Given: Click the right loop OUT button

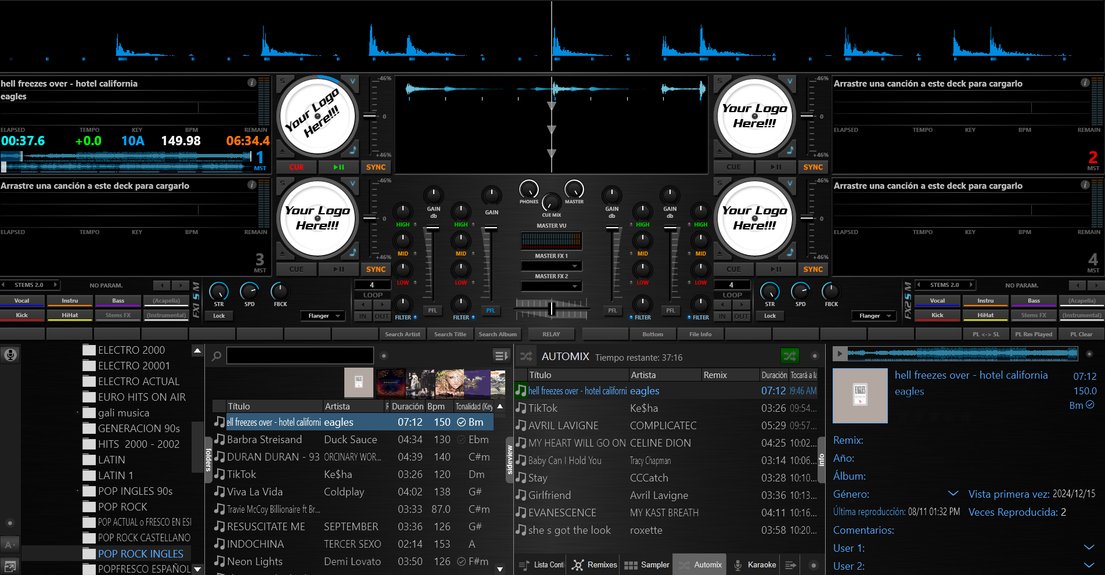Looking at the screenshot, I should point(743,316).
